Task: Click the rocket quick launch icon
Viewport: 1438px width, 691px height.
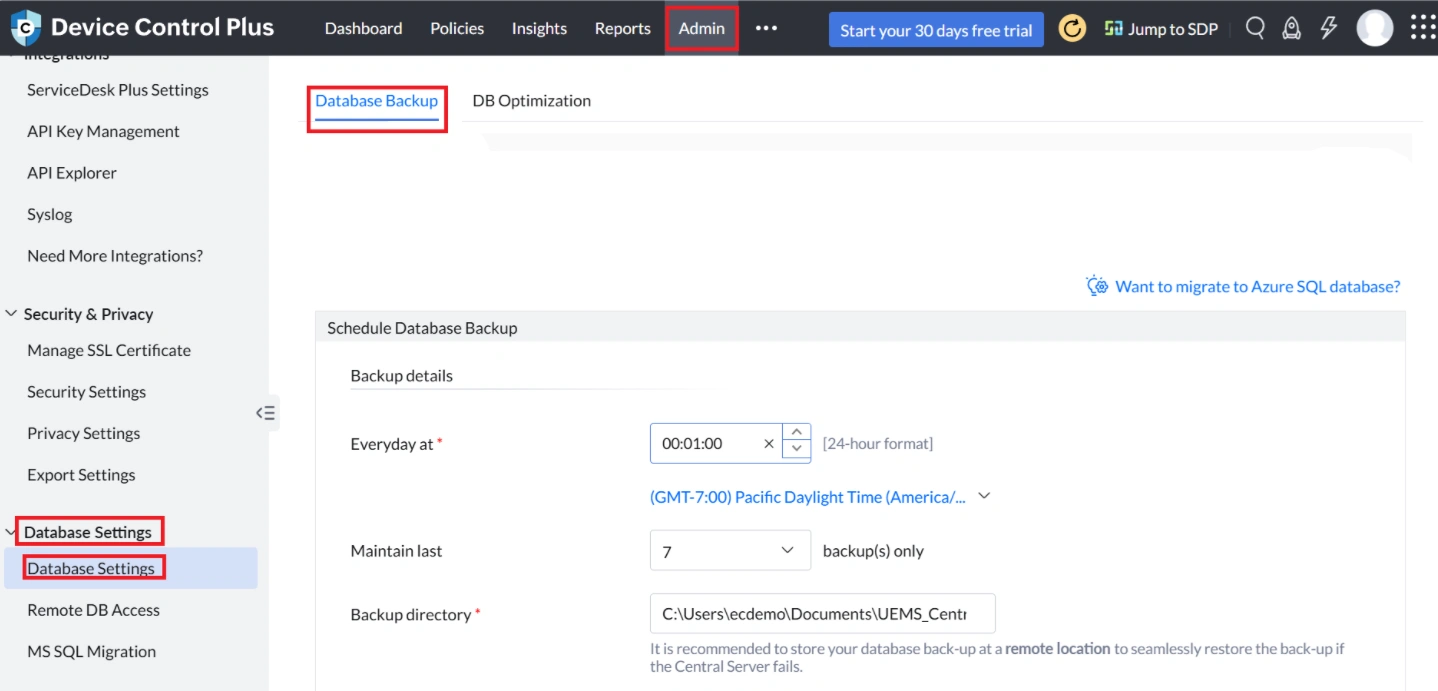Action: click(1292, 28)
